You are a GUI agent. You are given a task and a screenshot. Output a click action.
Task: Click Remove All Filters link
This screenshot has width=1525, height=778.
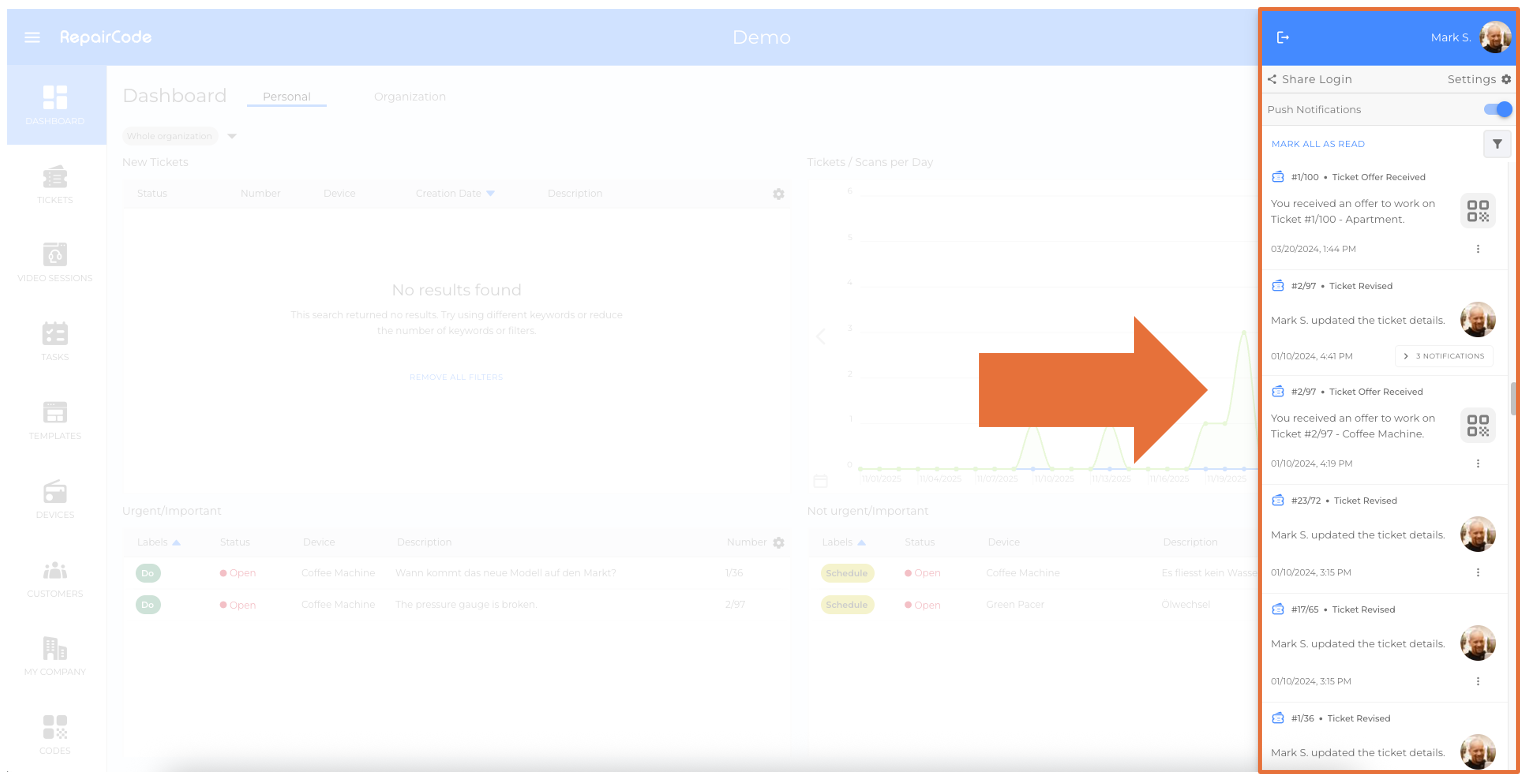(x=456, y=377)
